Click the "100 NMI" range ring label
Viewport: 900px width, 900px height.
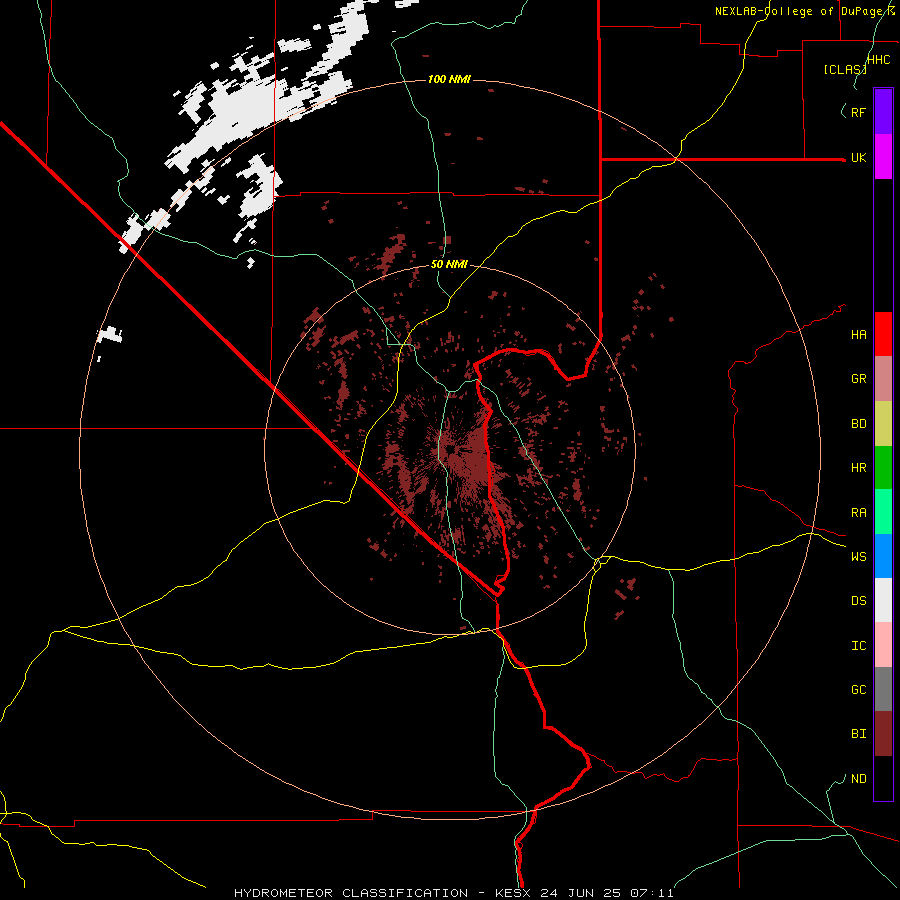[449, 79]
